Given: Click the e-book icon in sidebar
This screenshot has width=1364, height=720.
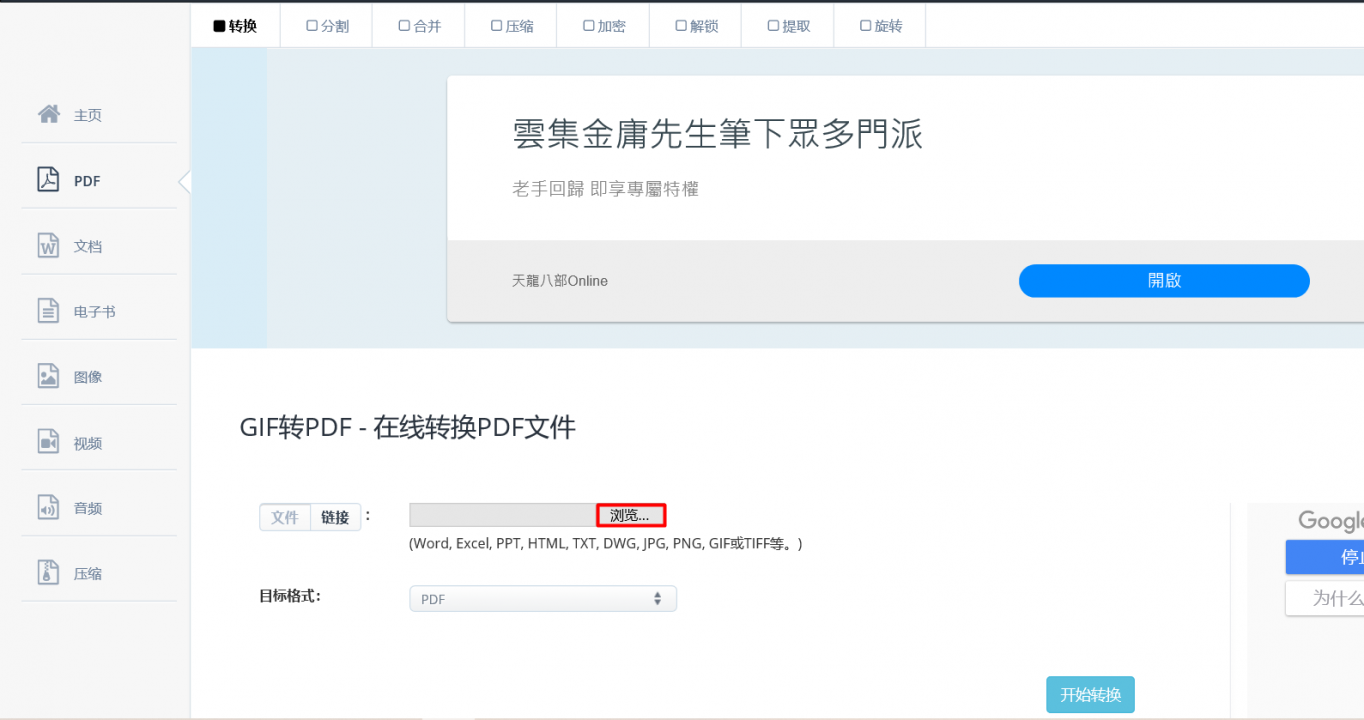Looking at the screenshot, I should (48, 311).
